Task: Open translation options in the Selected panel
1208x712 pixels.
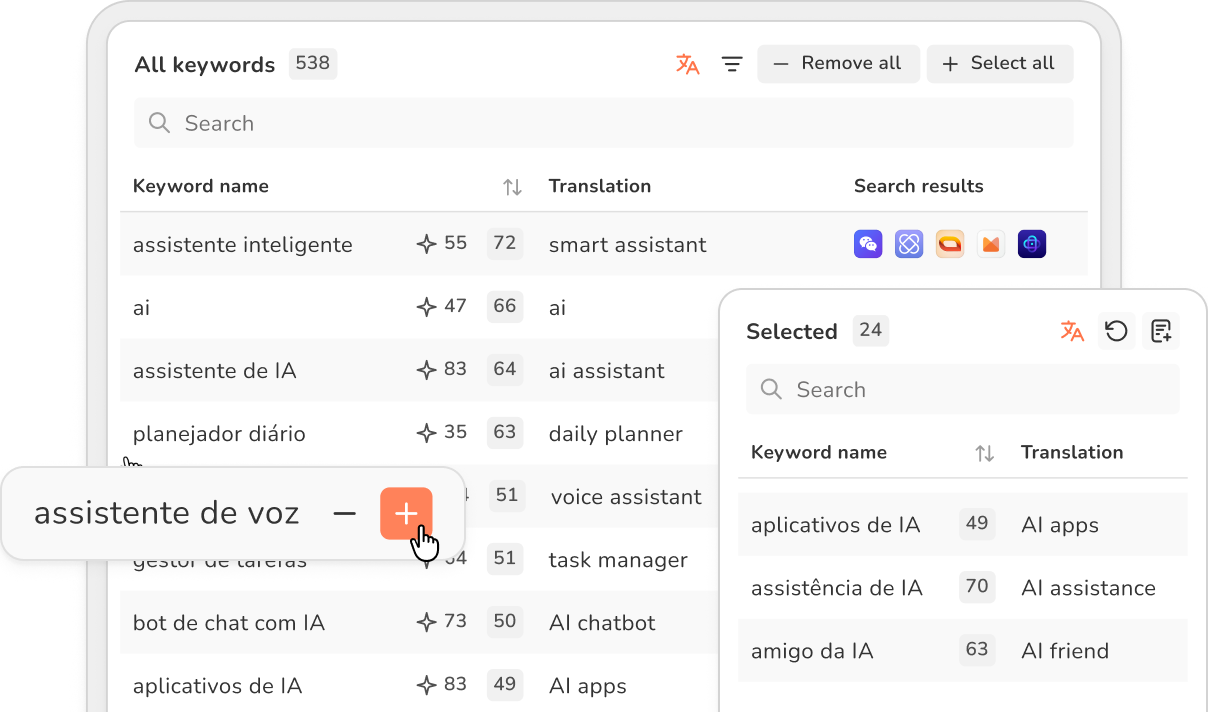Action: (x=1072, y=330)
